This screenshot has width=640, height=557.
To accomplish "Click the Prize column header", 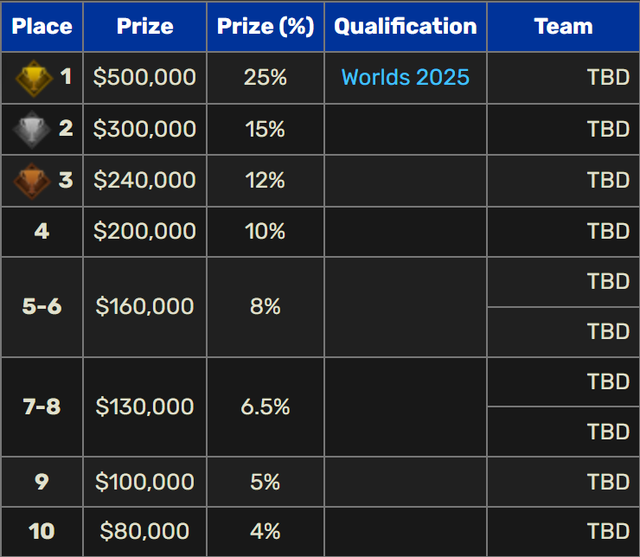I will (145, 27).
